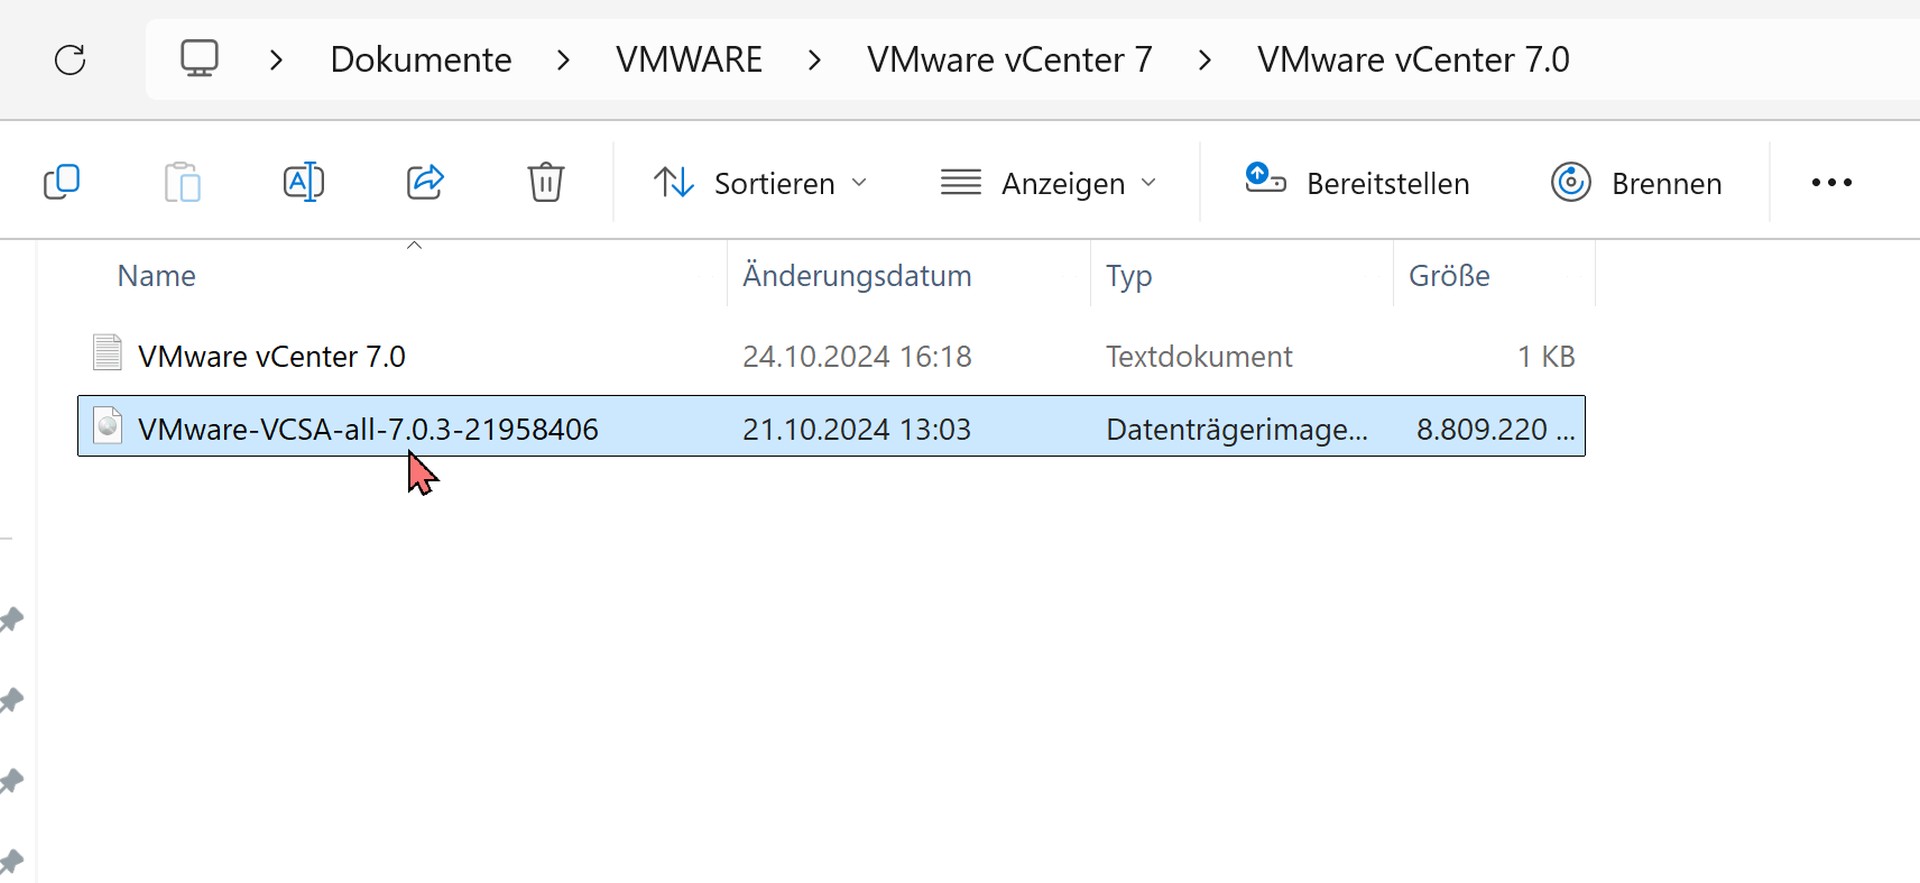Click the Rename icon in toolbar
Screen dimensions: 1920x883
pyautogui.click(x=303, y=182)
